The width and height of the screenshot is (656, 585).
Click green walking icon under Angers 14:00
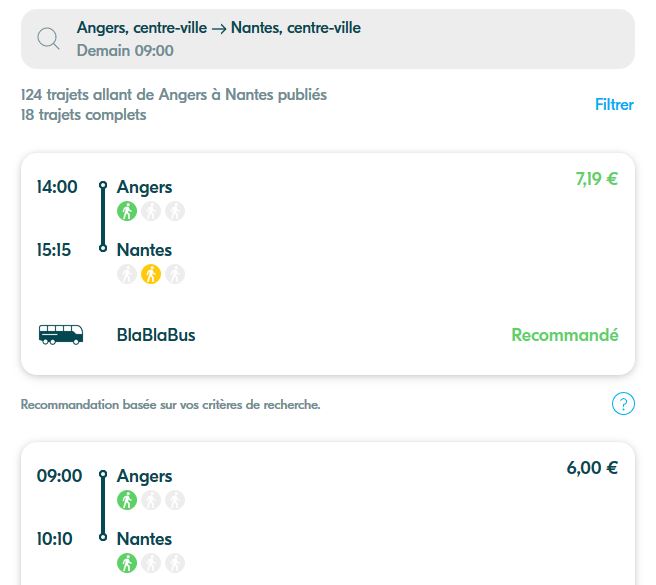tap(127, 211)
